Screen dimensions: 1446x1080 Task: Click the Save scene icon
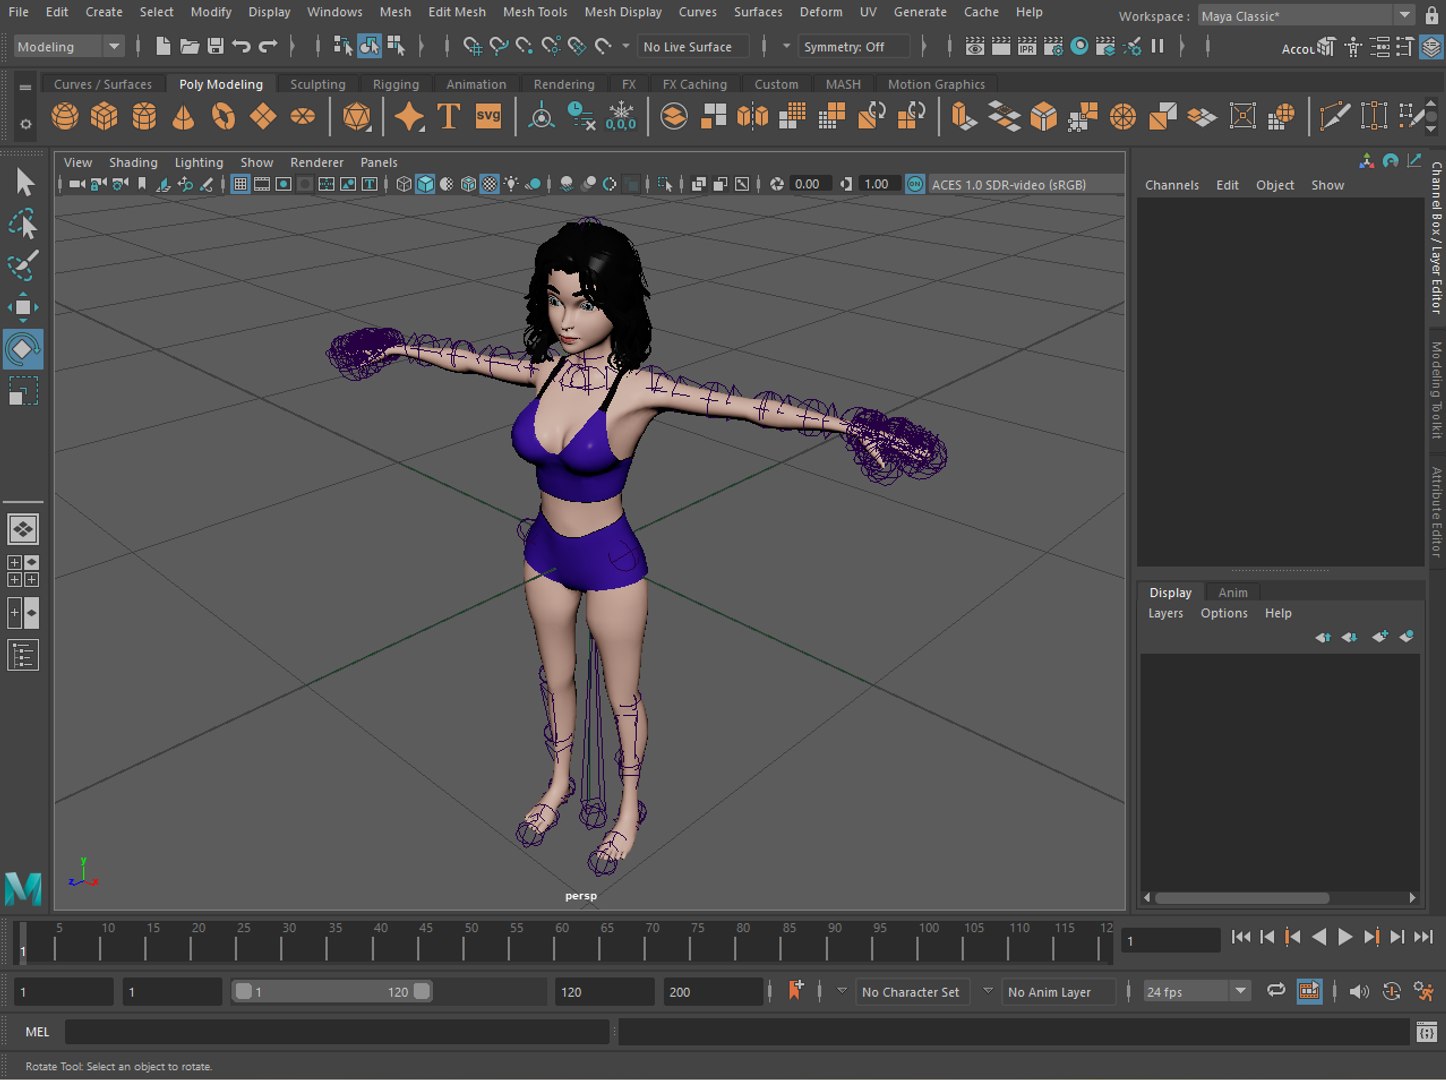coord(215,46)
